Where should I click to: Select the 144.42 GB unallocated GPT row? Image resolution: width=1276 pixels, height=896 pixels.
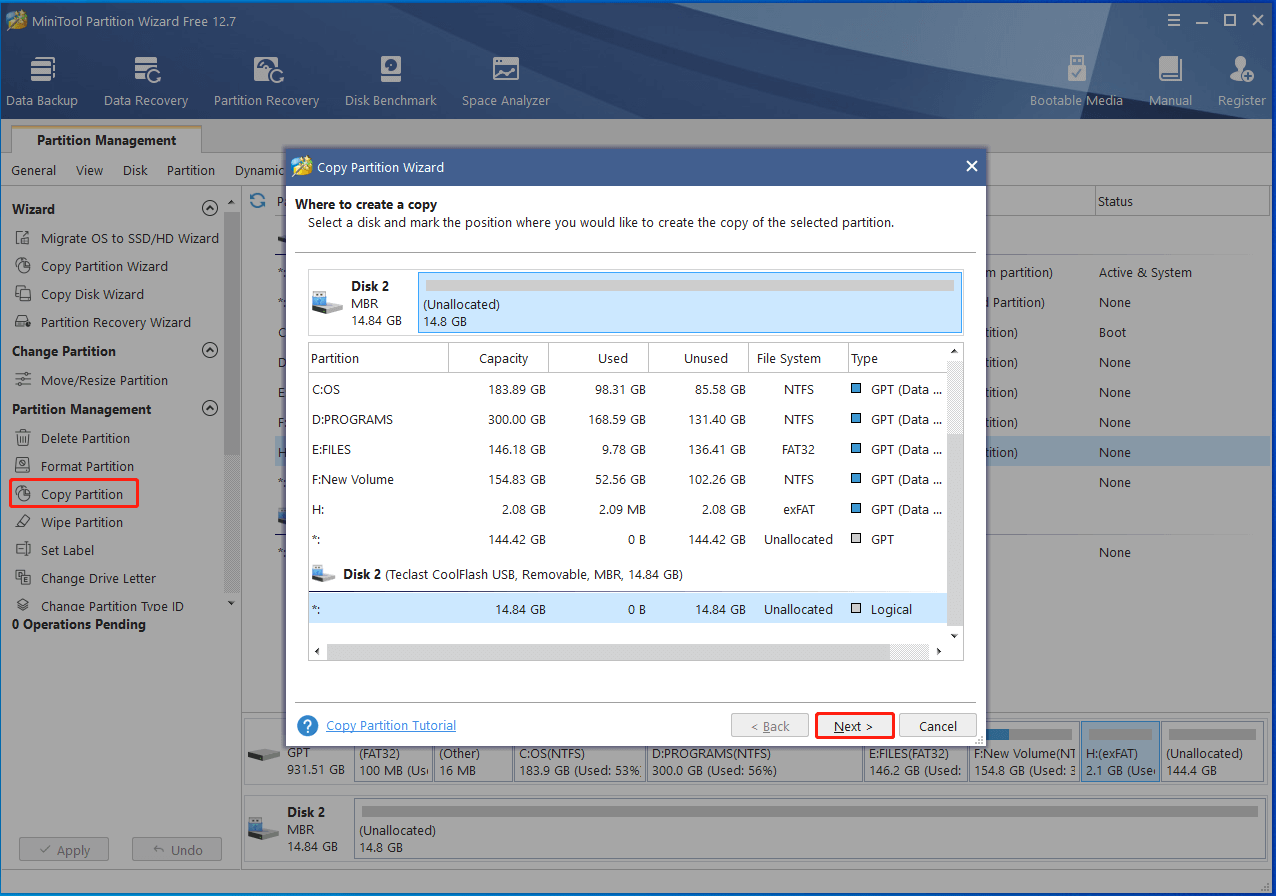628,539
